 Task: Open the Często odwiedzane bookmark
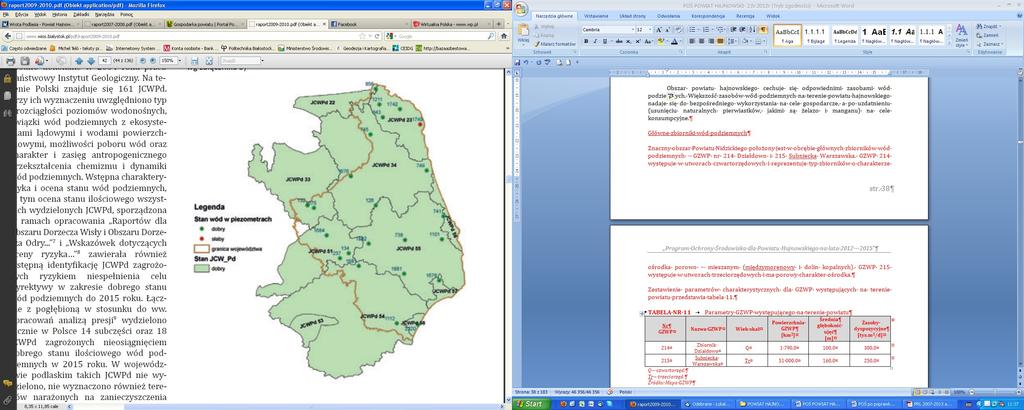[24, 48]
